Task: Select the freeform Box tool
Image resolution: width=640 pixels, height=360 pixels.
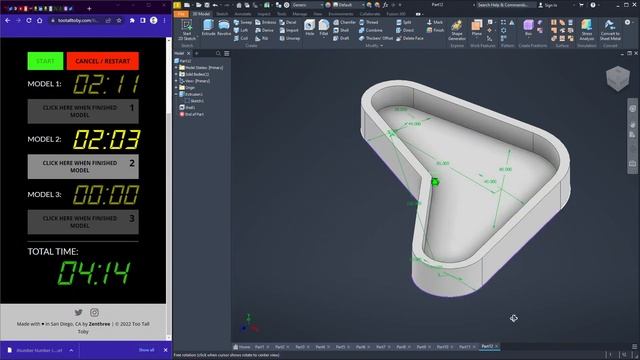Action: click(x=528, y=28)
